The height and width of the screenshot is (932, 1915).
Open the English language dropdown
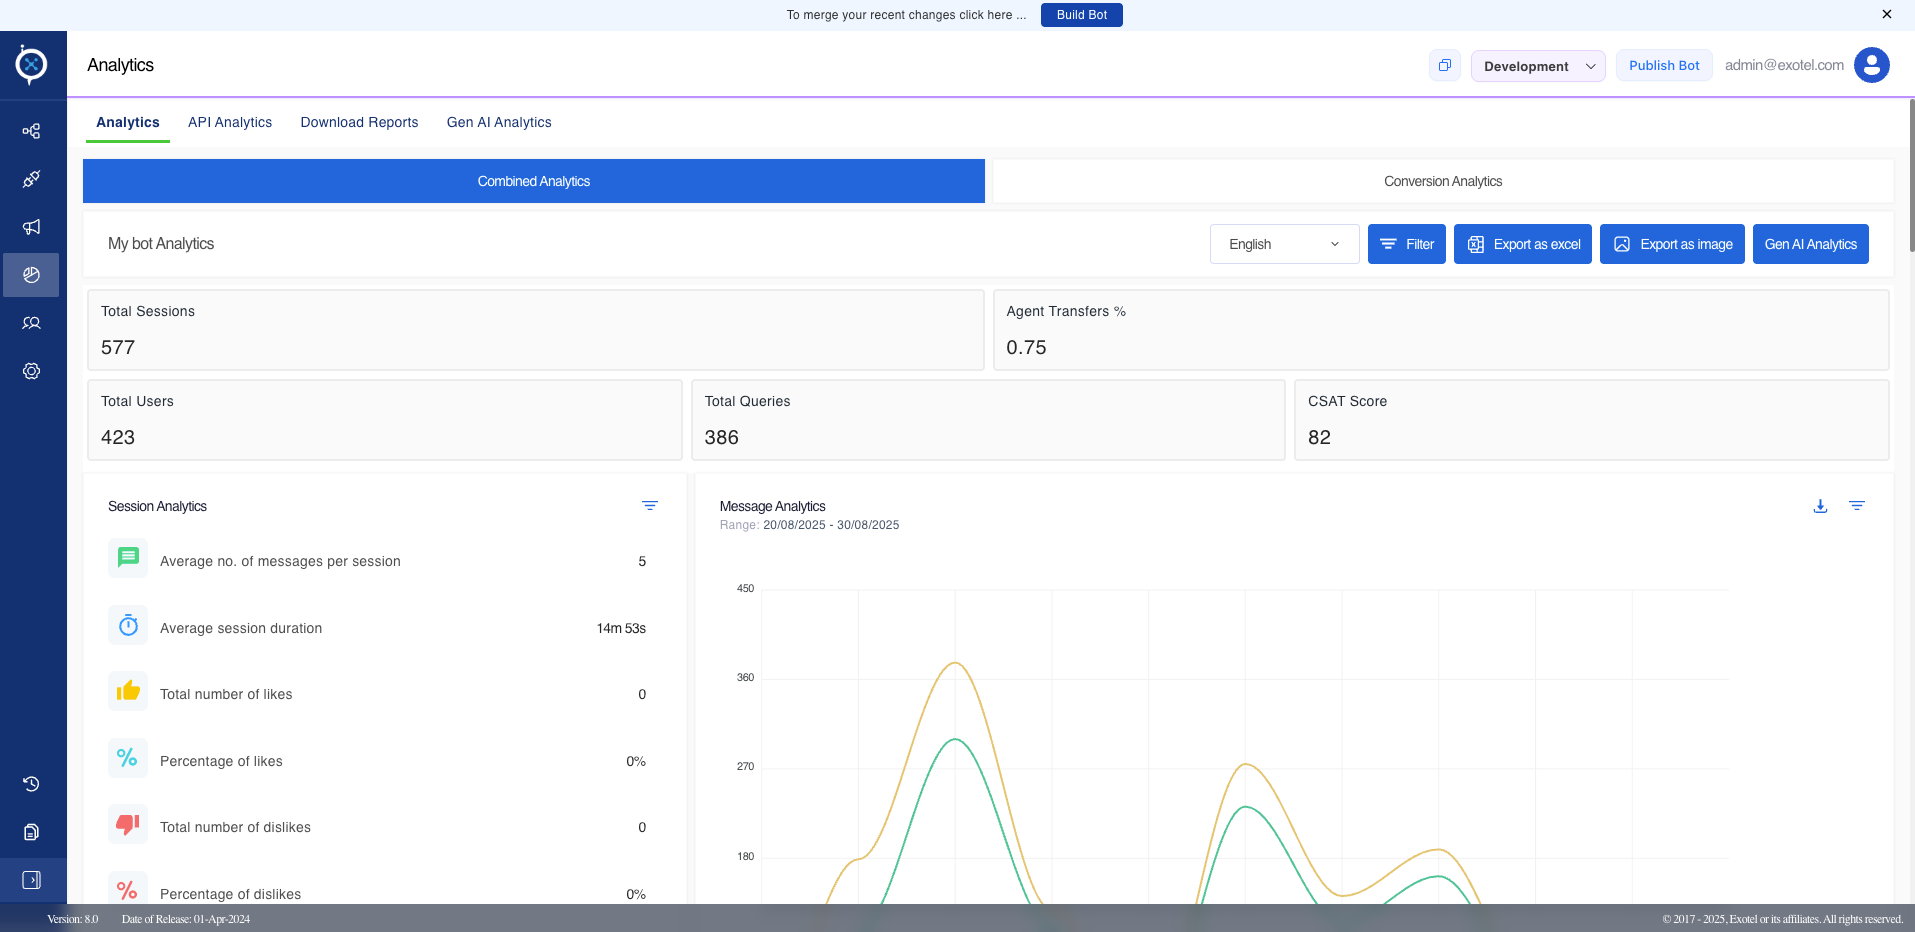point(1284,244)
